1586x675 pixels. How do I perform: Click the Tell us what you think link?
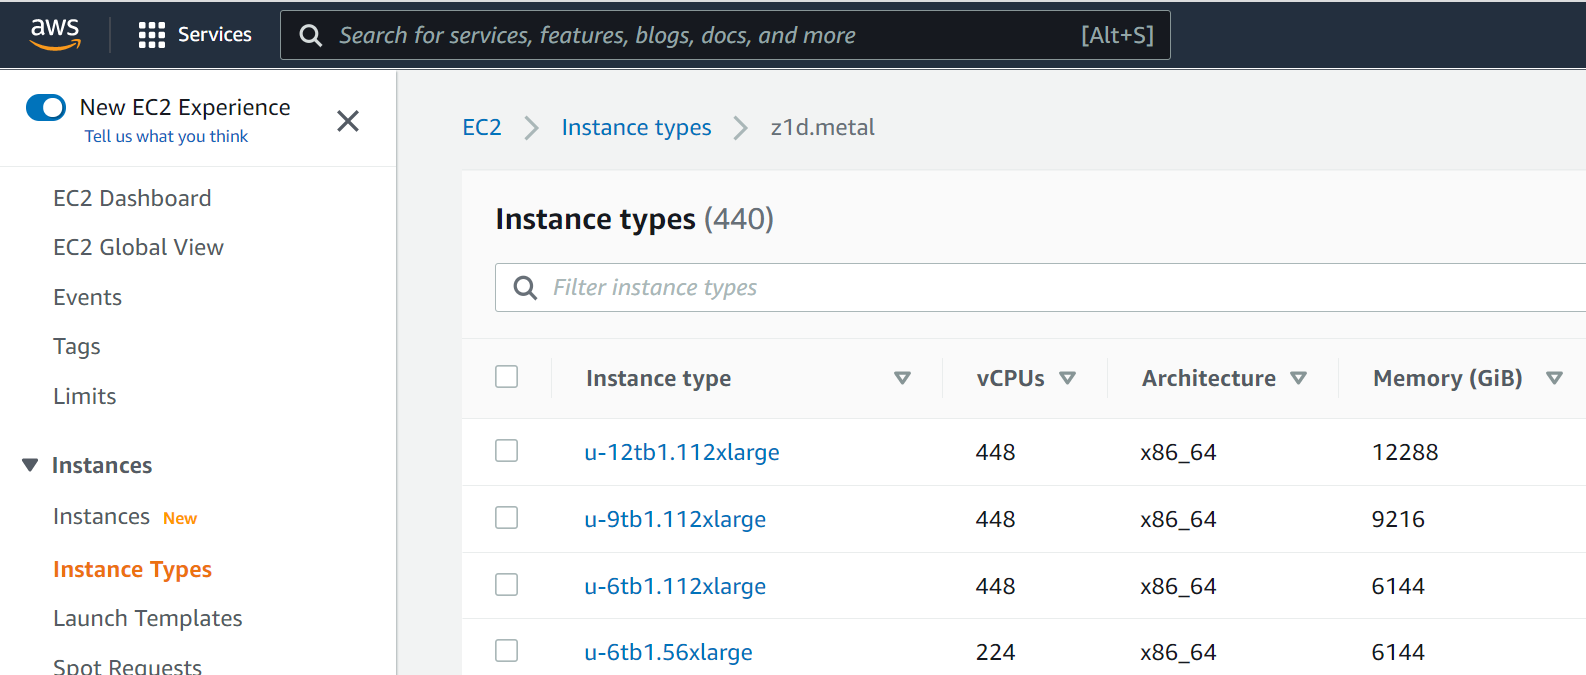(x=166, y=136)
